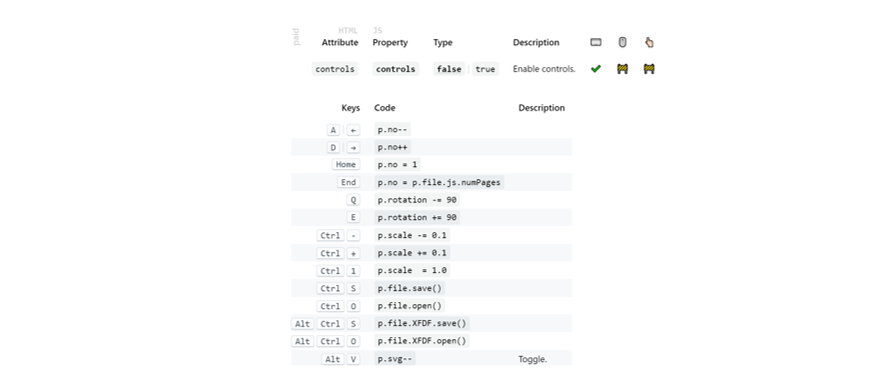Click the 'End' key cap

coord(348,182)
